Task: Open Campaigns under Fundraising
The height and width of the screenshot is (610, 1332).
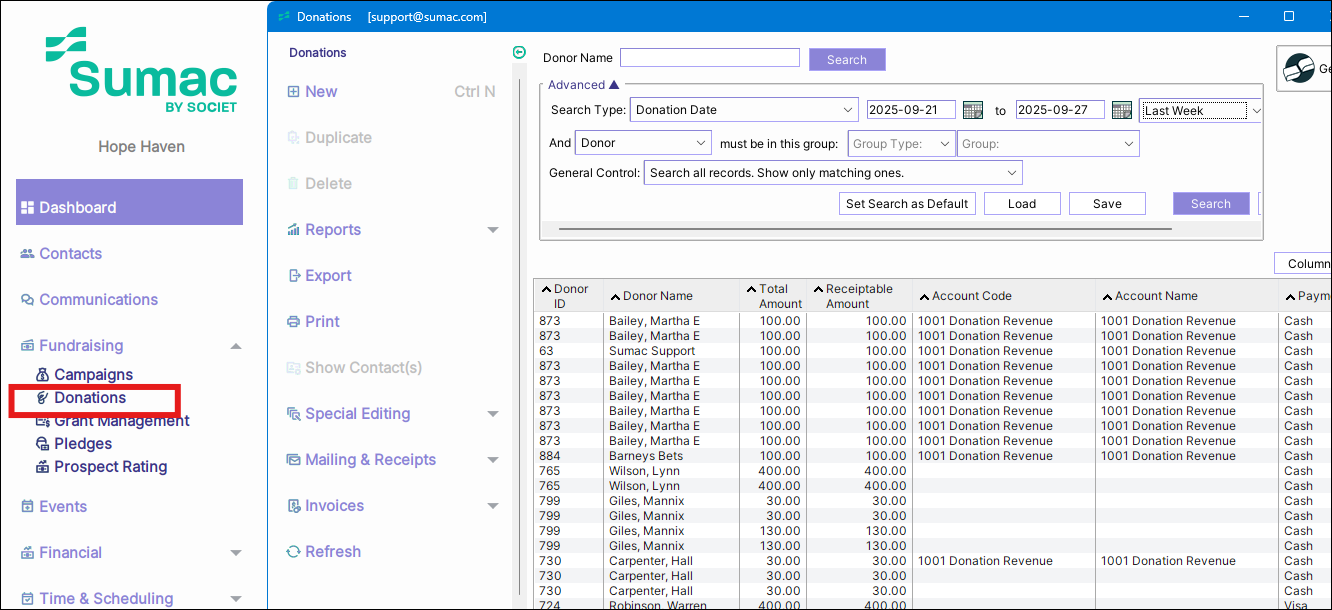Action: (93, 375)
